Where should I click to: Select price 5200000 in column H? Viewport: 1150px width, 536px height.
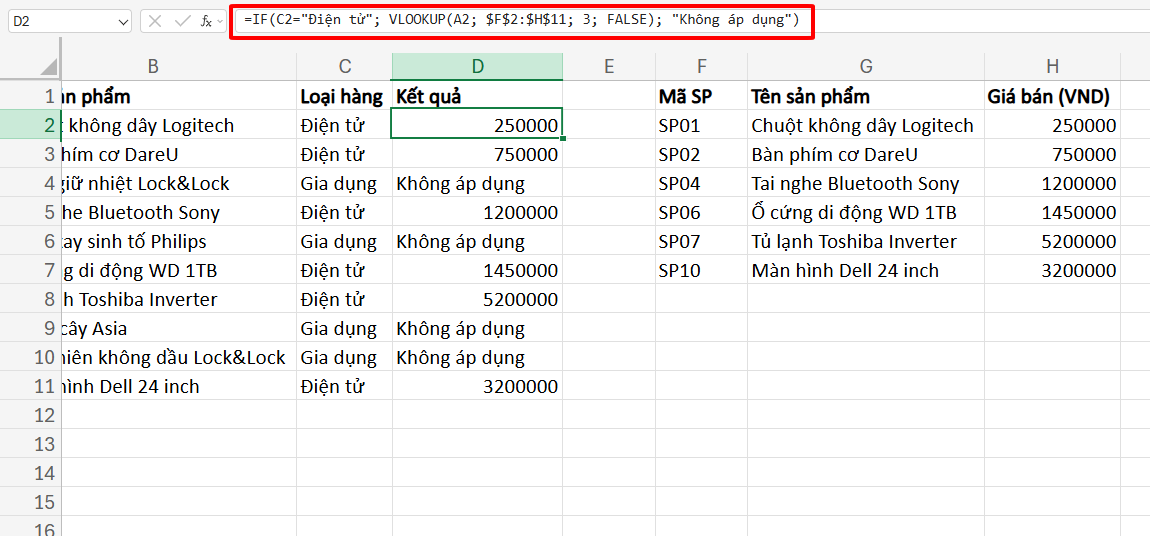[x=1052, y=241]
